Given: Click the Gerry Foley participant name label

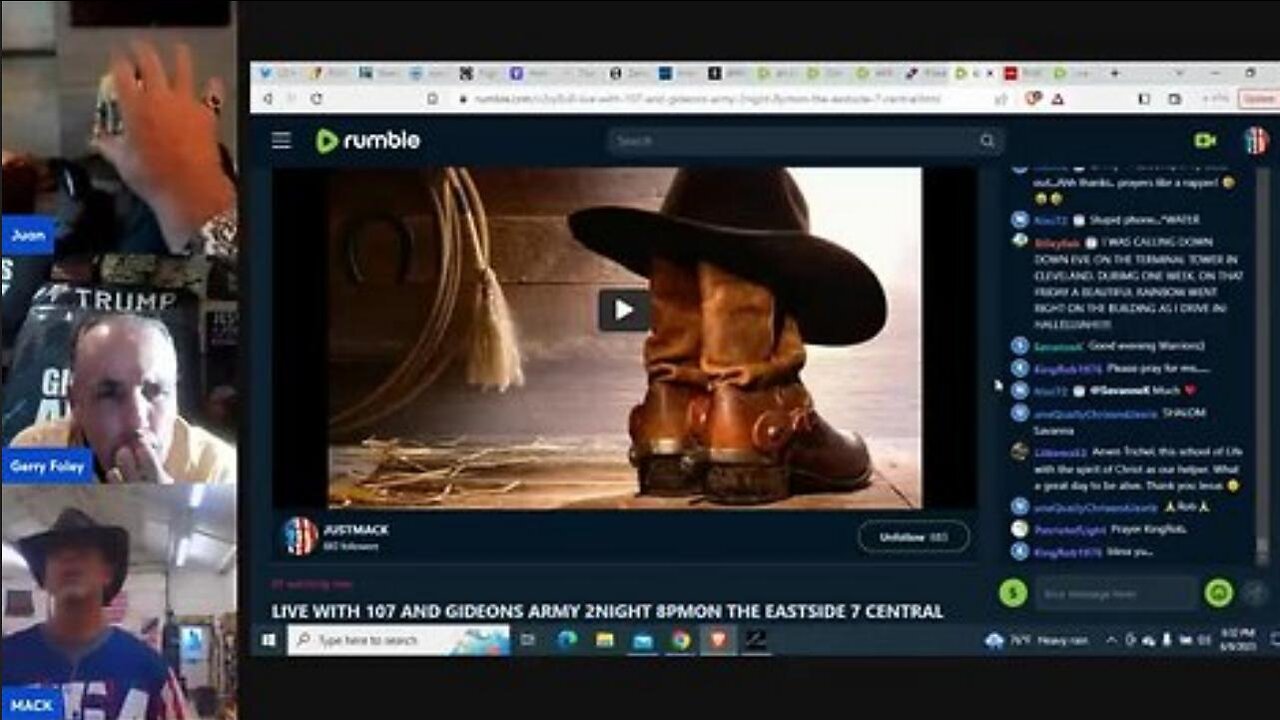Looking at the screenshot, I should 46,466.
